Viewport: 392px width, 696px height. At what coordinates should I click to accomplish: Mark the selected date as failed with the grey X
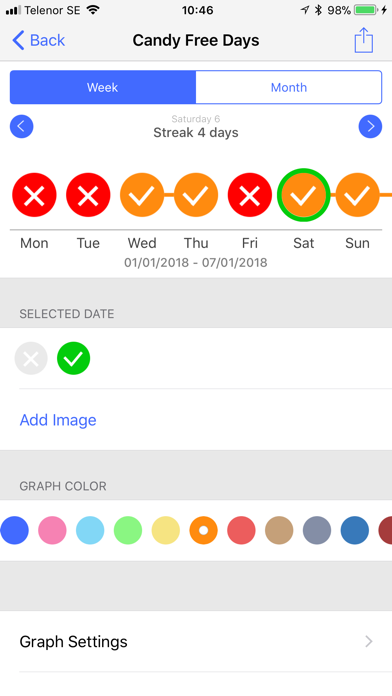point(31,358)
